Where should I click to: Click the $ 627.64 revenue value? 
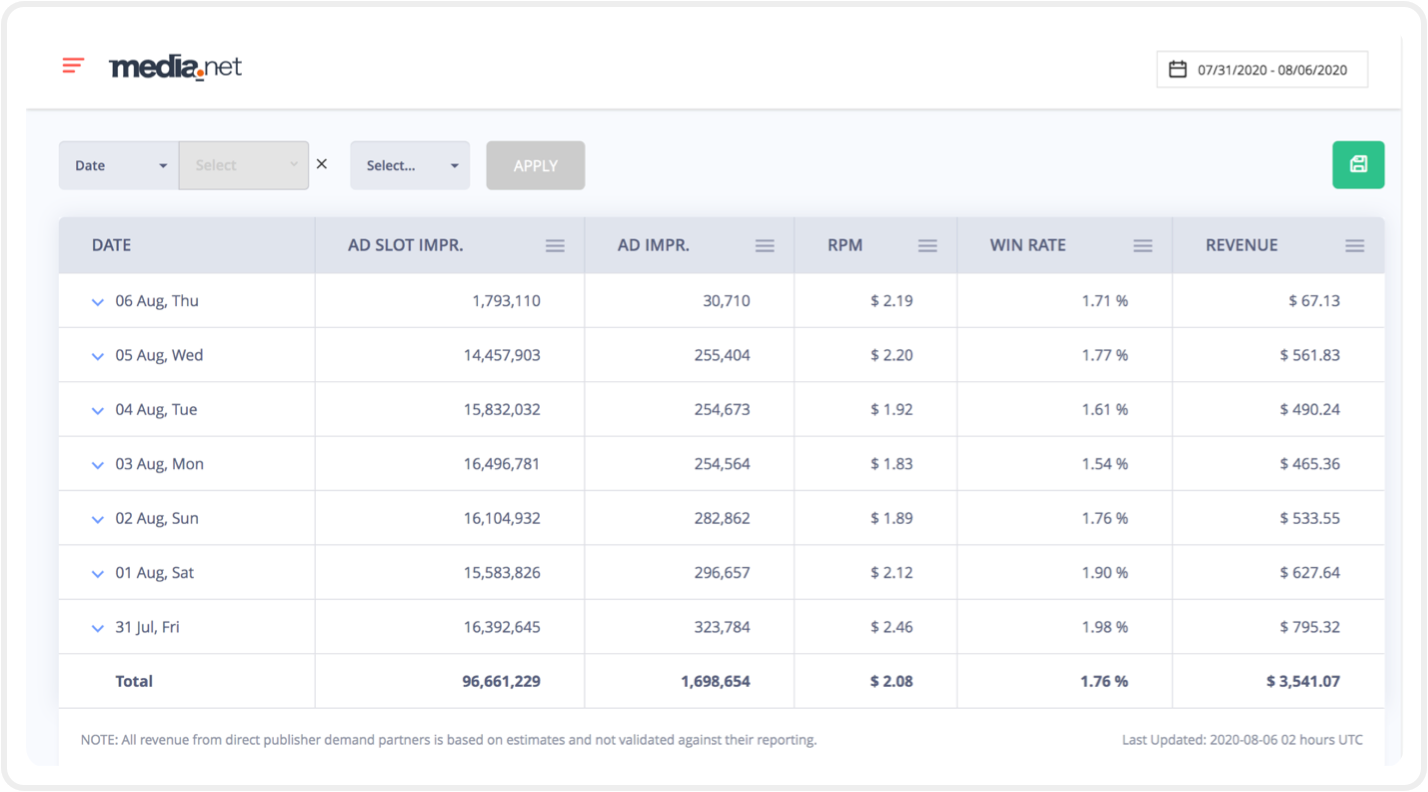(1310, 573)
